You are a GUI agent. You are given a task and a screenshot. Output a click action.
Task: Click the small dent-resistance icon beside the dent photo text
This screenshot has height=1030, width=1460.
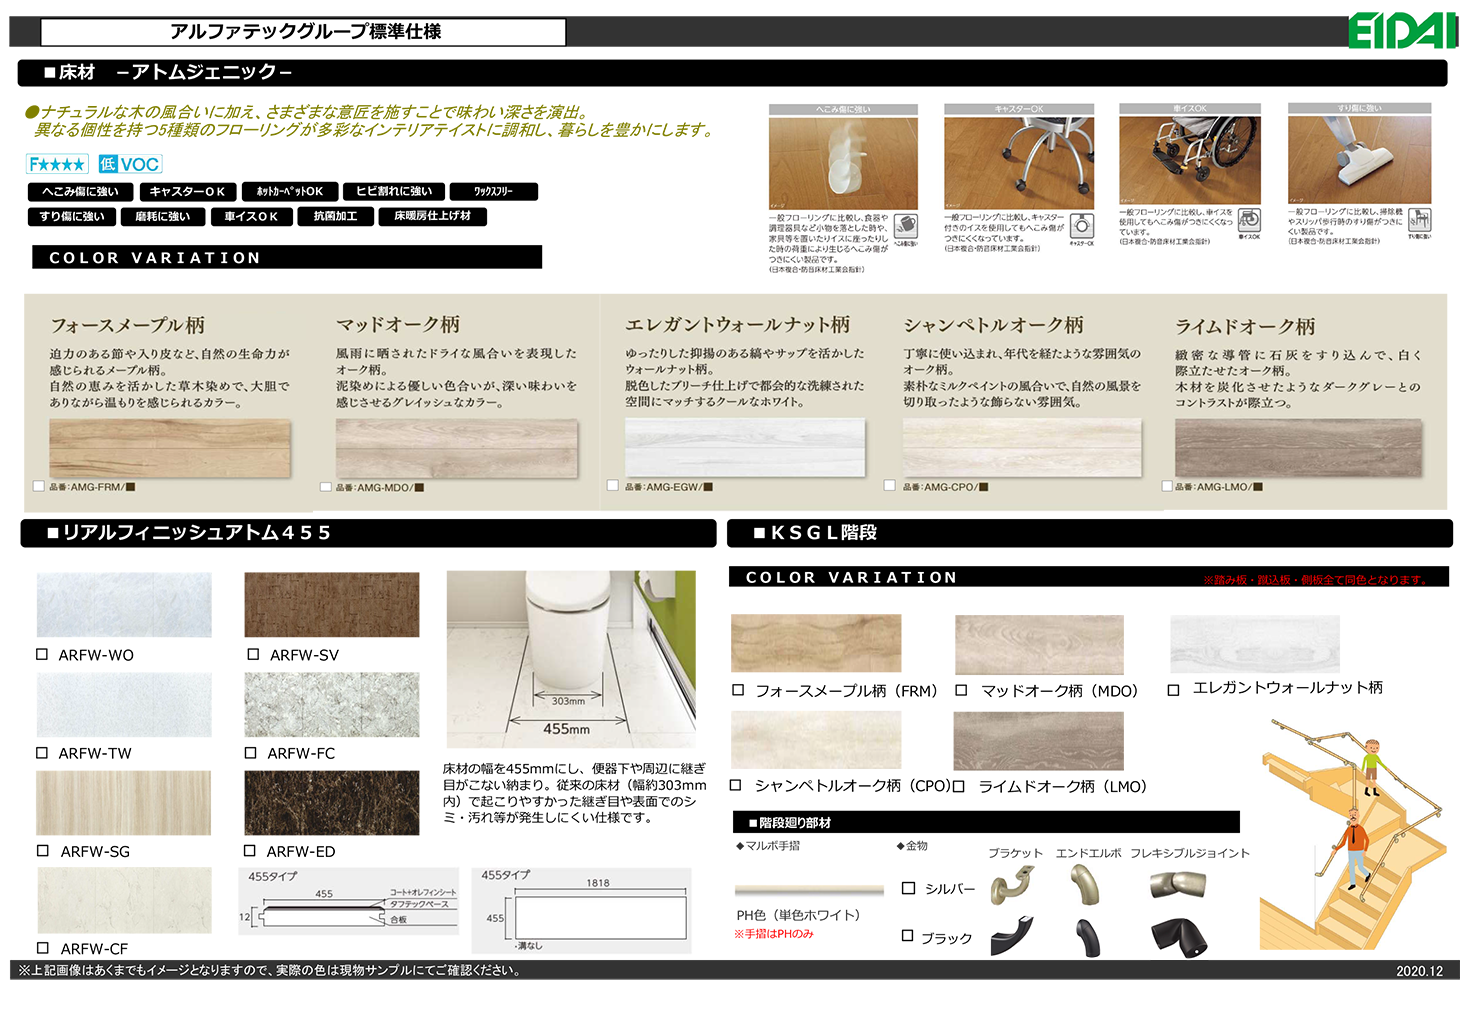coord(906,227)
